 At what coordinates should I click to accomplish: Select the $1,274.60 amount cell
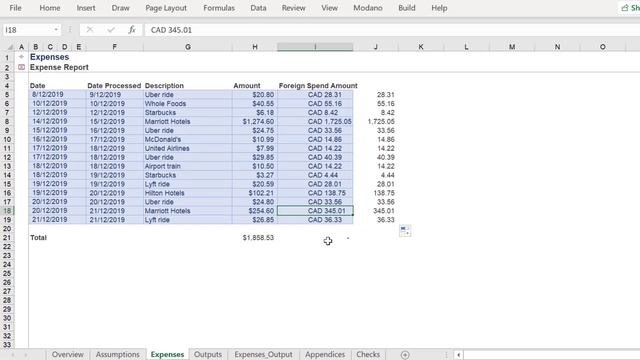(255, 122)
